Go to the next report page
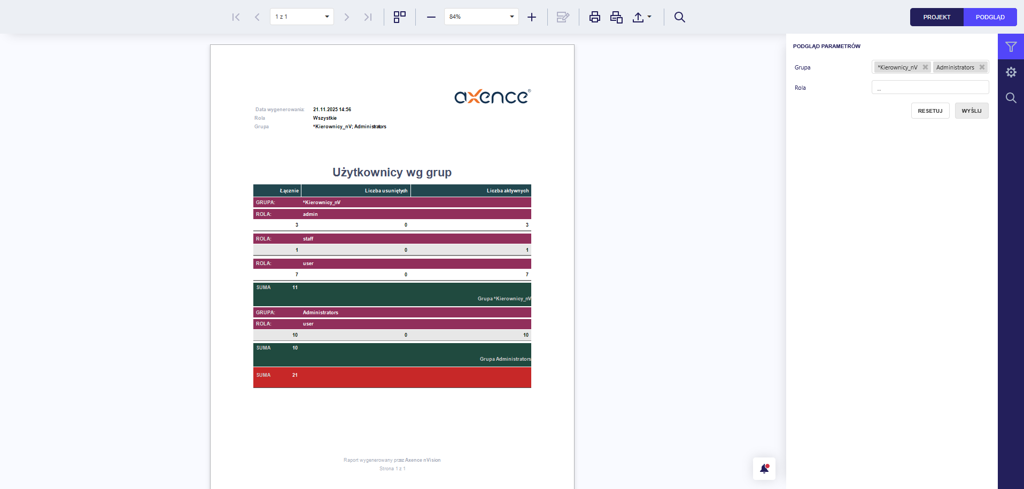This screenshot has height=489, width=1024. click(347, 17)
